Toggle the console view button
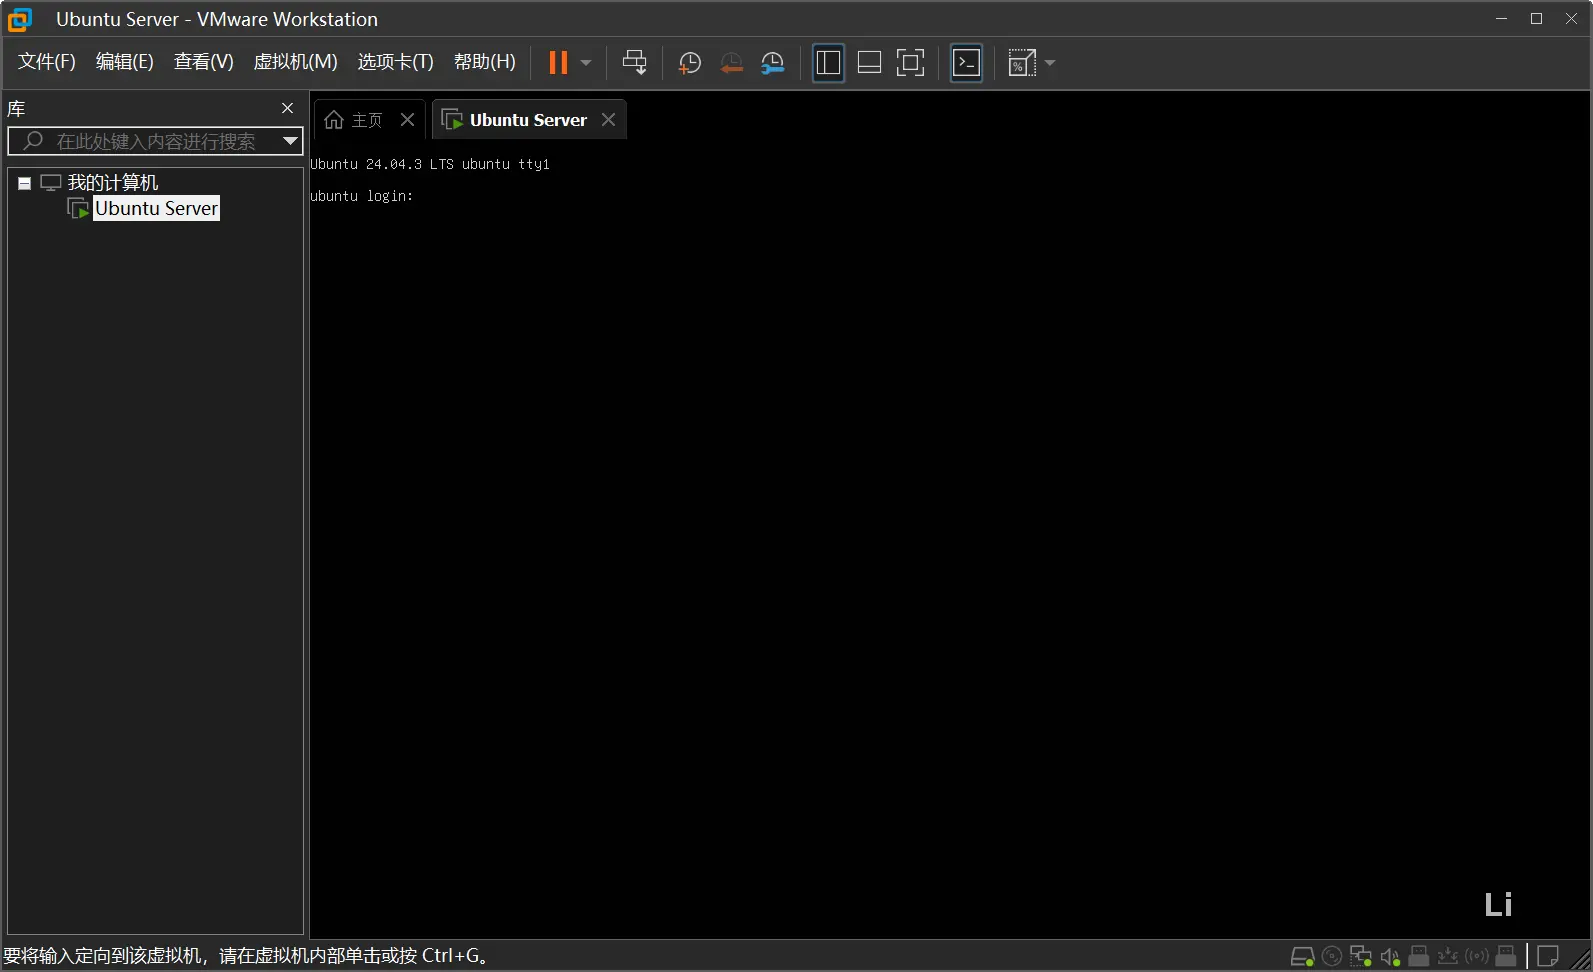Viewport: 1593px width, 972px height. pyautogui.click(x=966, y=63)
